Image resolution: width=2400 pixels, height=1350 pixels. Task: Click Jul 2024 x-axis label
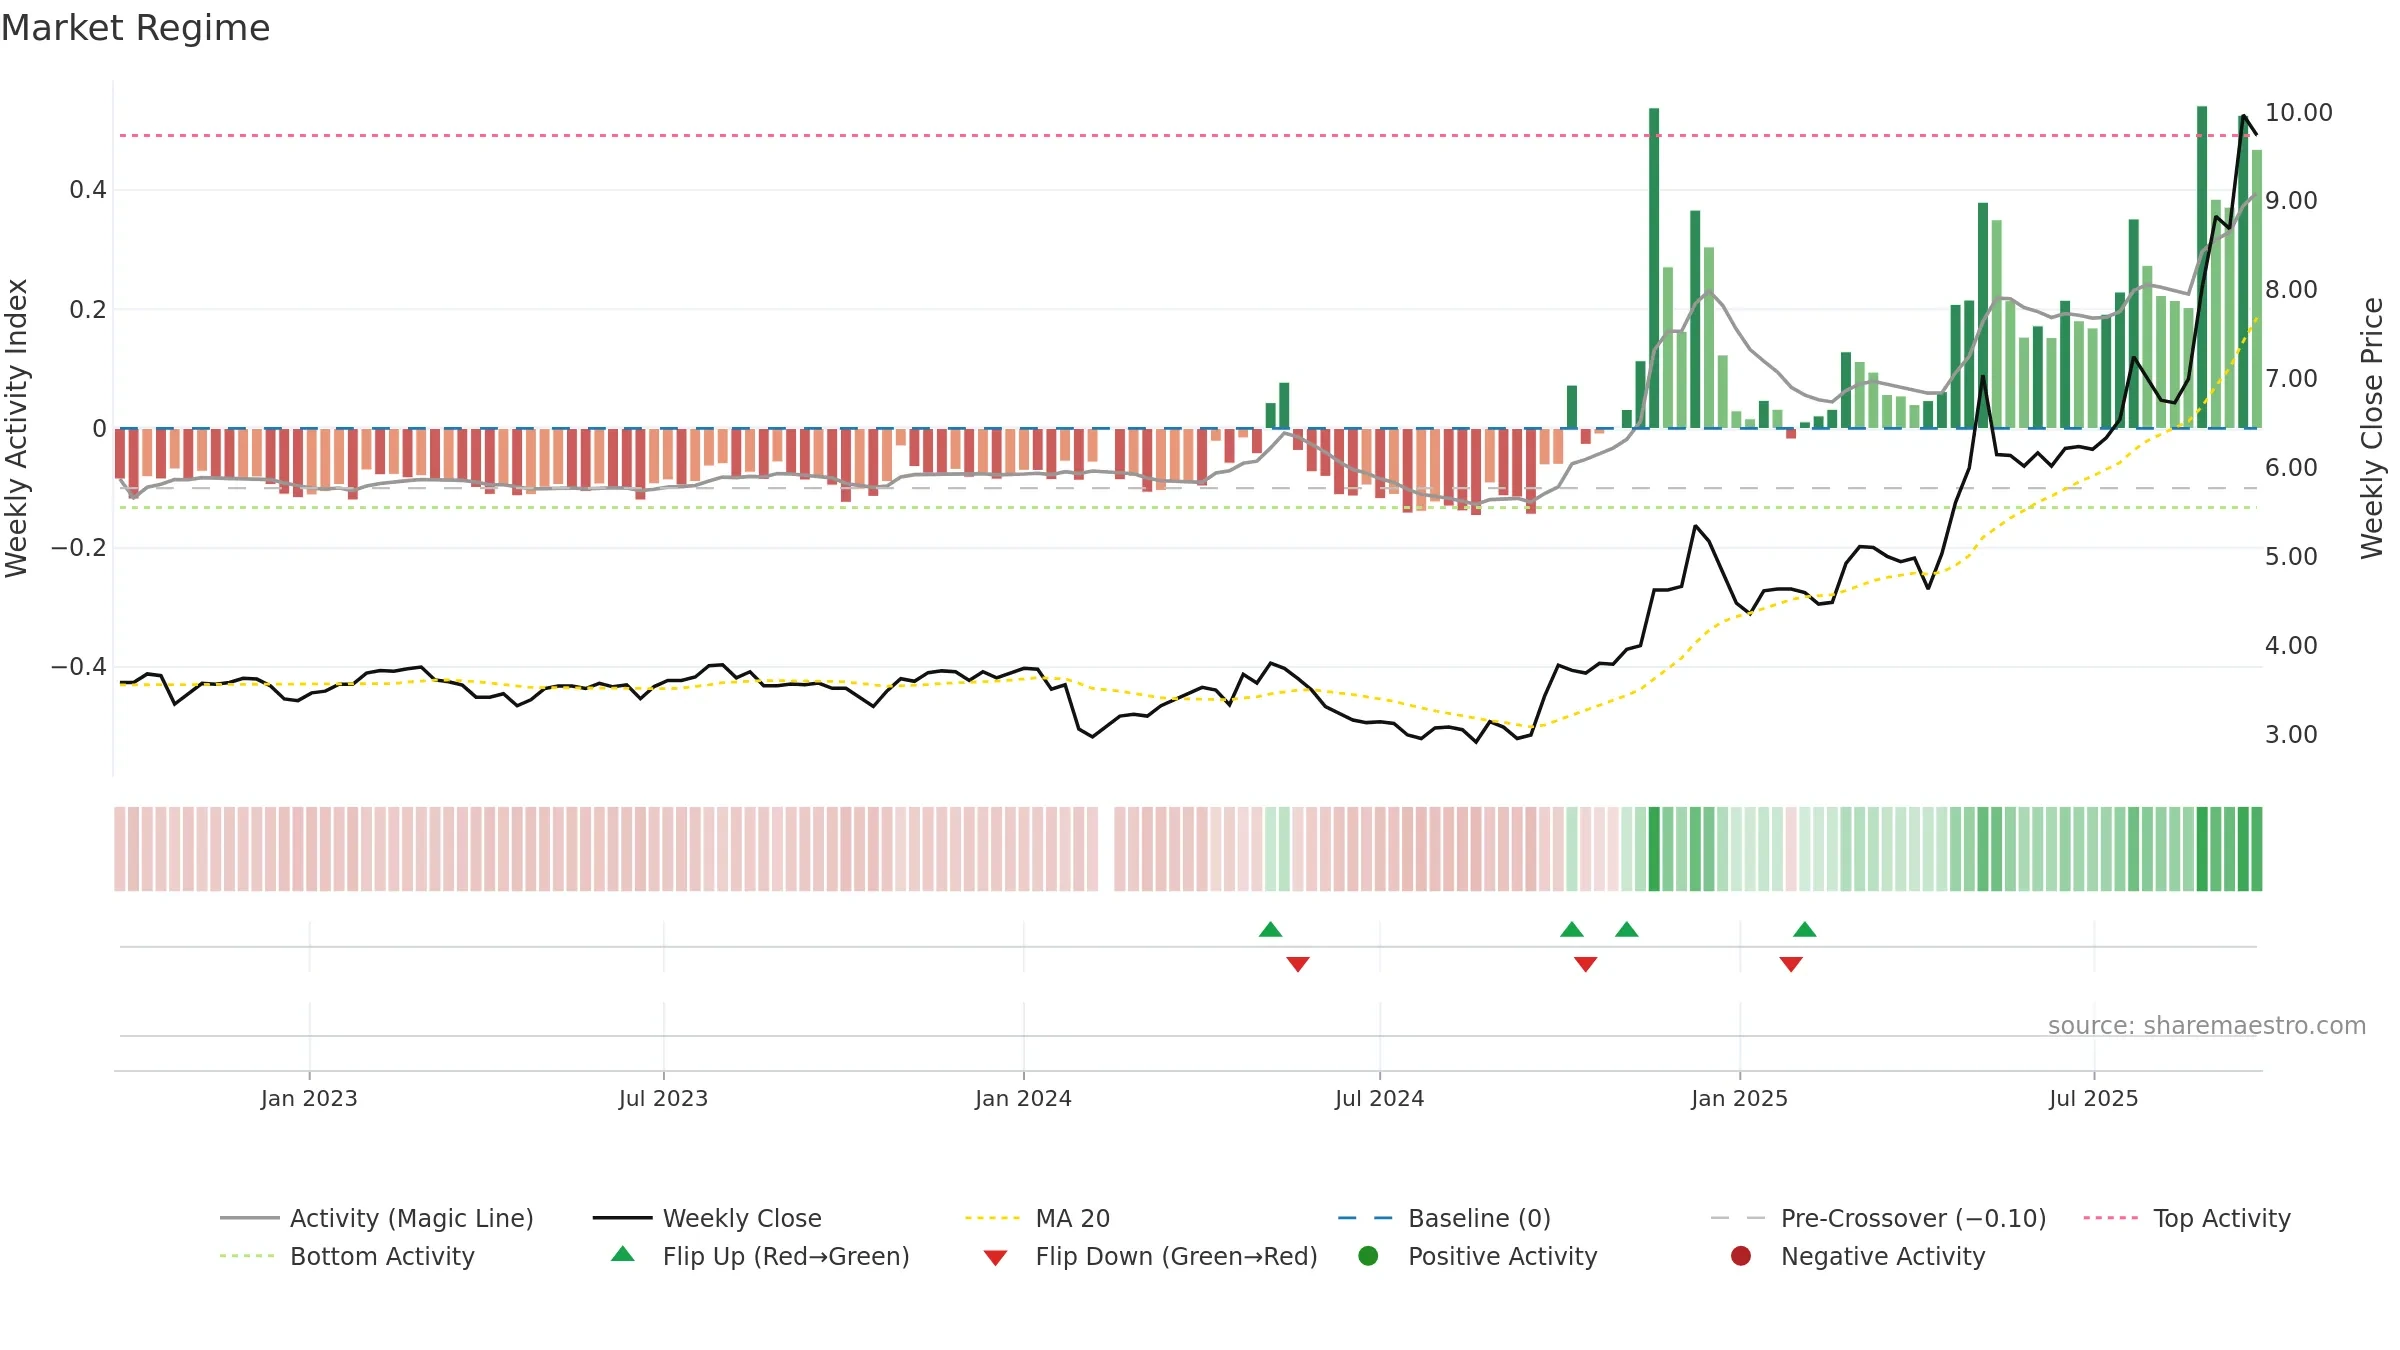(1379, 1098)
